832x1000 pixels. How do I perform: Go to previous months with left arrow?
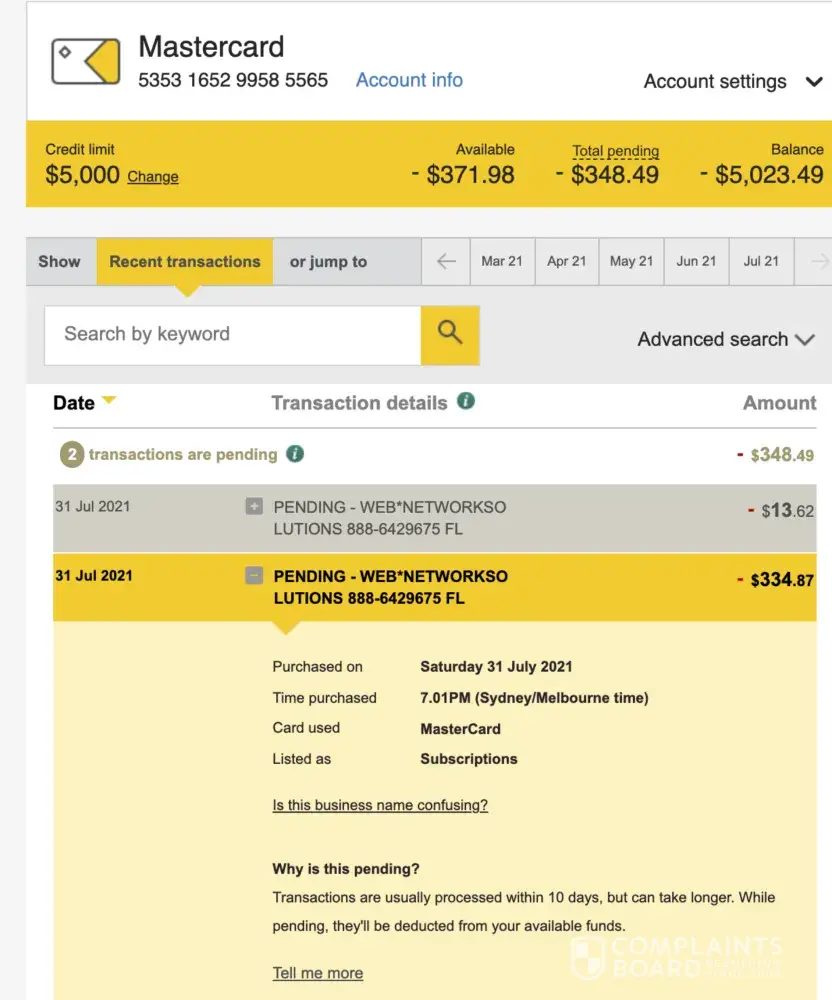[x=446, y=262]
